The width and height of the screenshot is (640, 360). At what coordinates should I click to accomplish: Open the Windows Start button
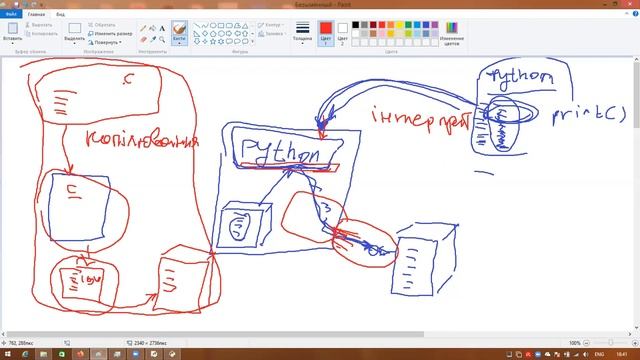[x=7, y=354]
